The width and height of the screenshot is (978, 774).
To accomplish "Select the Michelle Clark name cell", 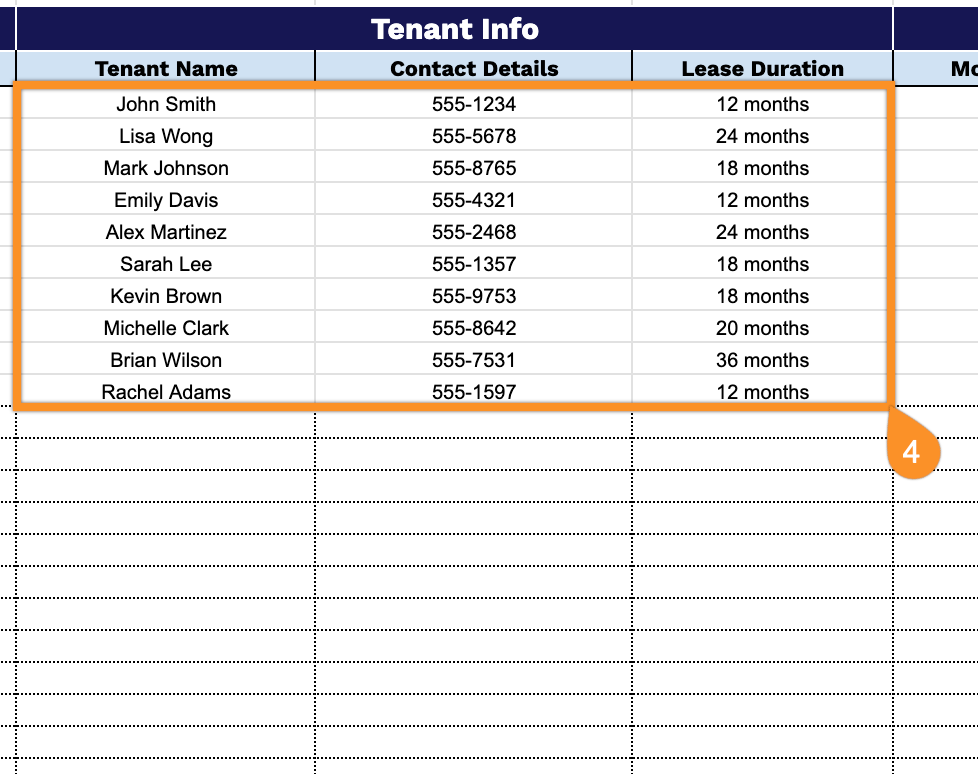I will tap(166, 328).
